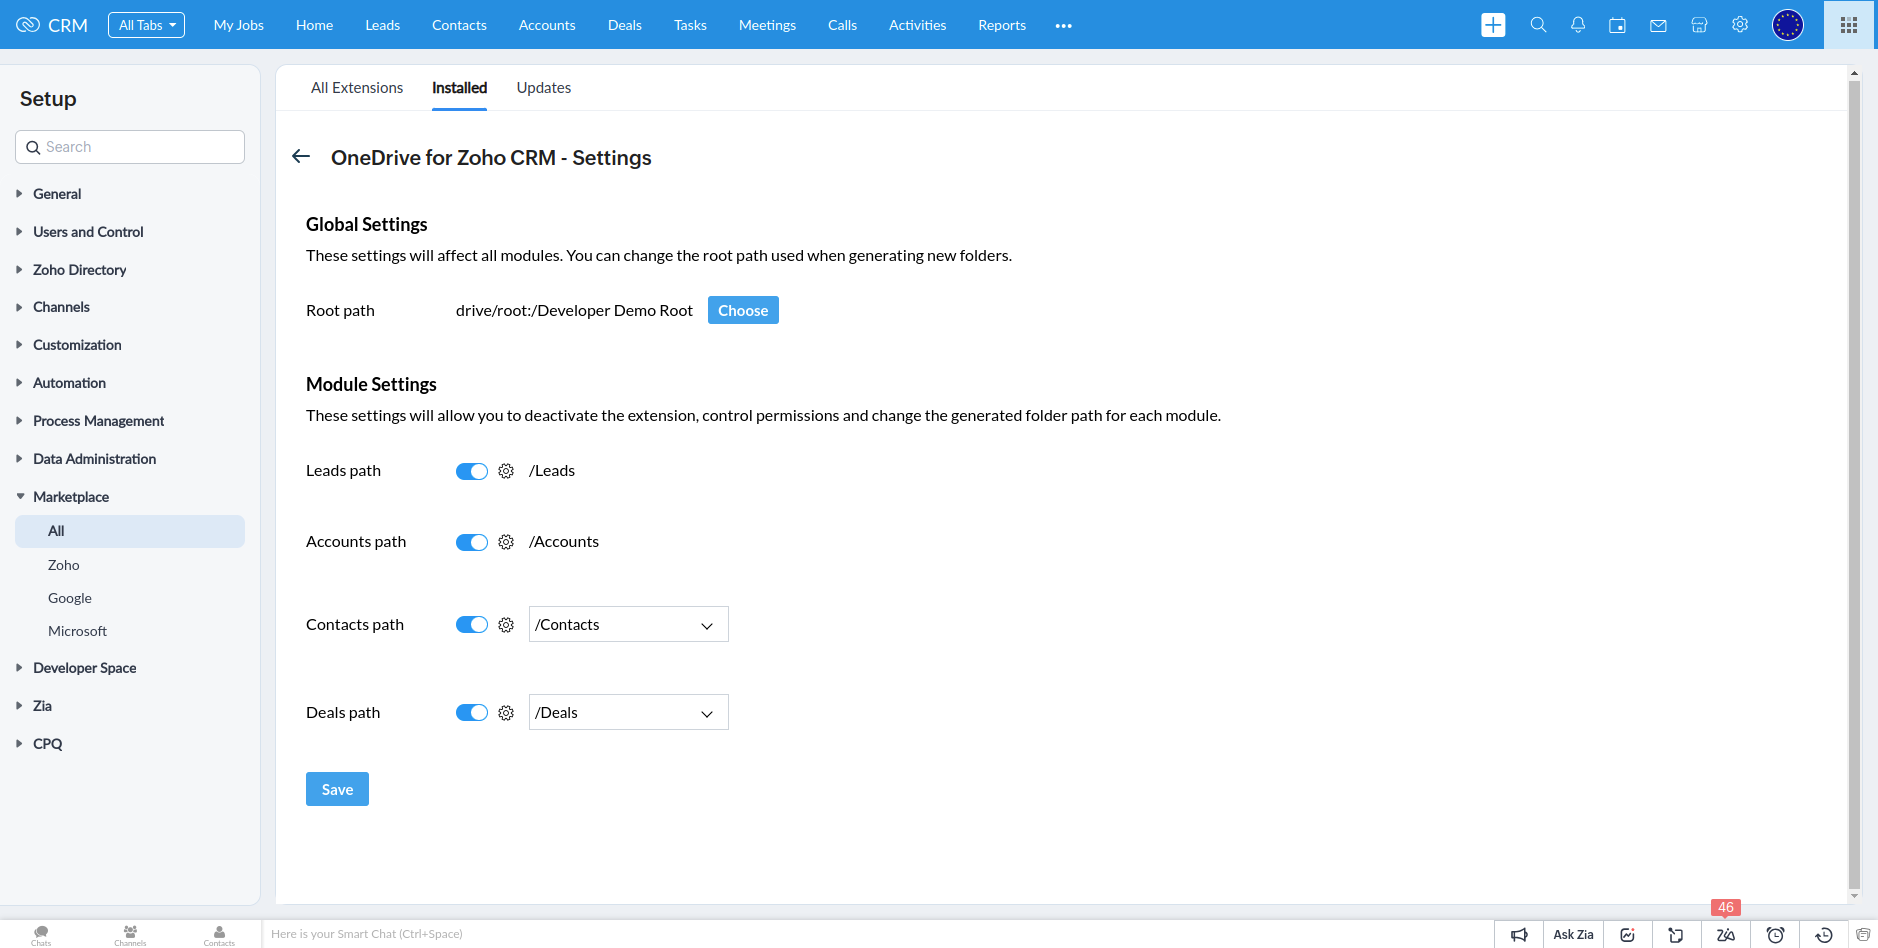Click the Smart Chat input bar
This screenshot has width=1878, height=948.
click(x=877, y=934)
